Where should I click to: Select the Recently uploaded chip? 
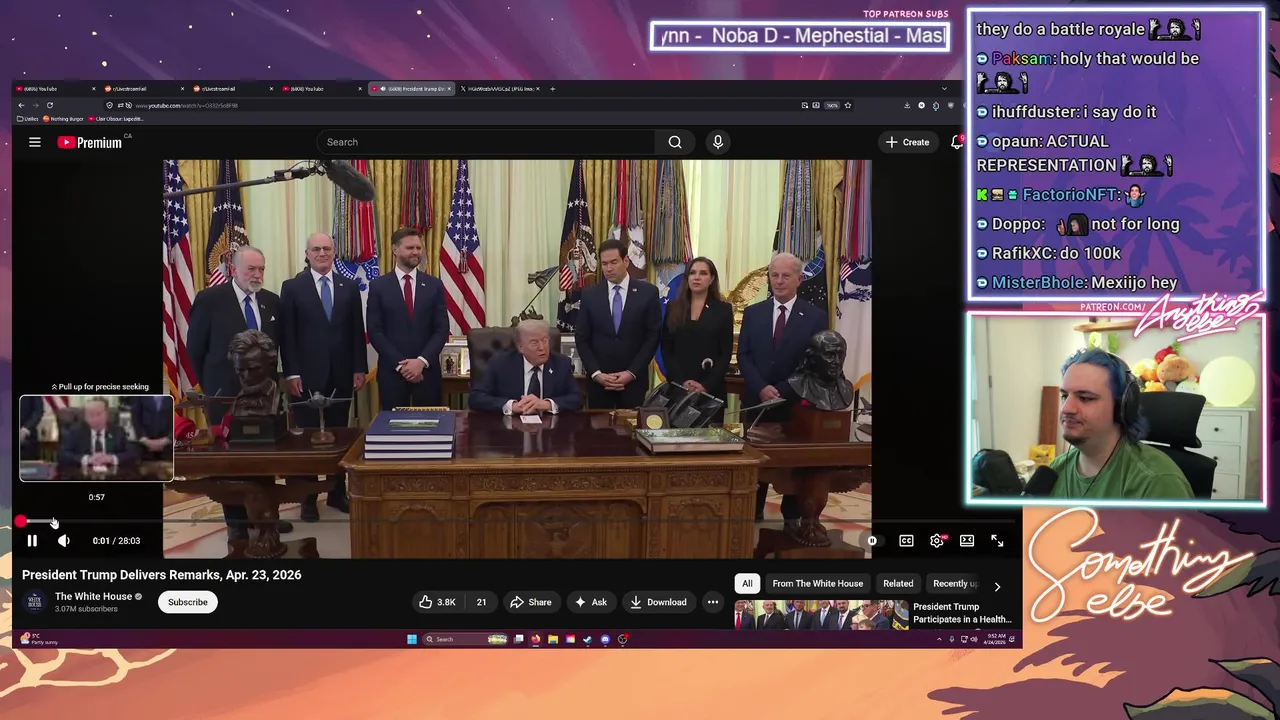[x=955, y=583]
